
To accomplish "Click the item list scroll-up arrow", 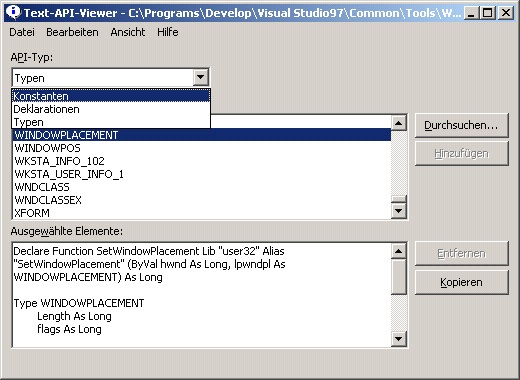I will 399,123.
